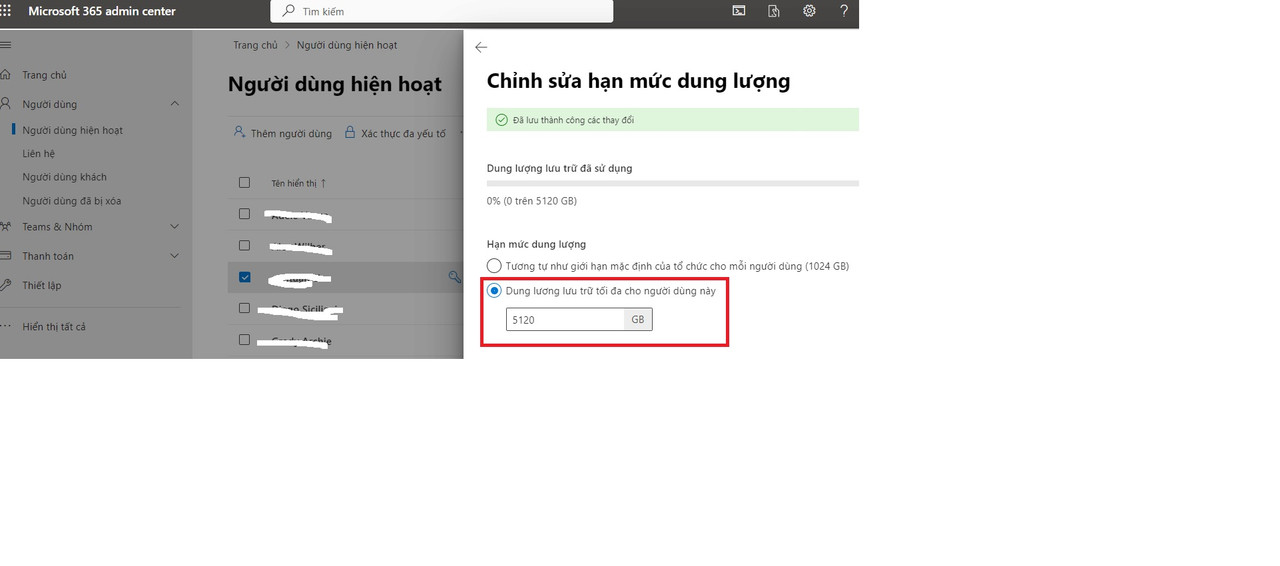Open the settings gear in the header
This screenshot has width=1280, height=566.
809,11
